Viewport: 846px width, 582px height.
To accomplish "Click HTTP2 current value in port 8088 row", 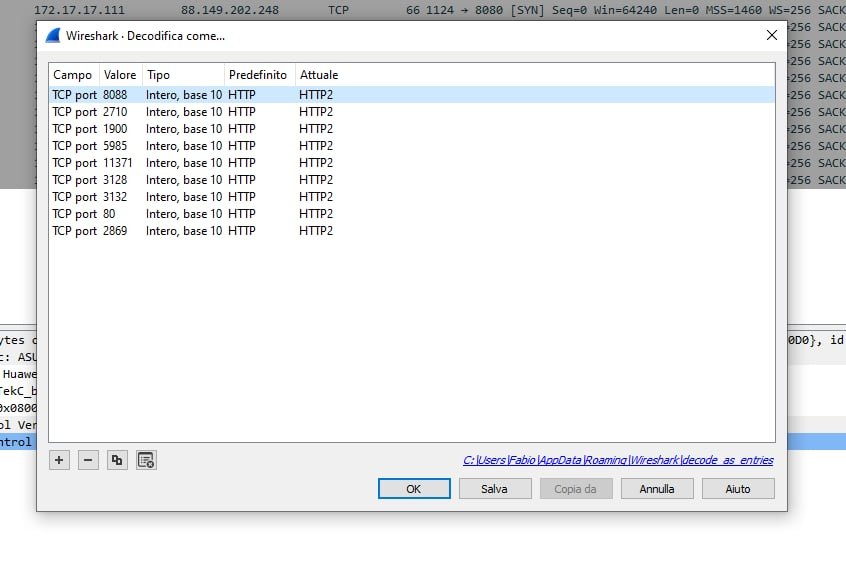I will click(x=316, y=95).
